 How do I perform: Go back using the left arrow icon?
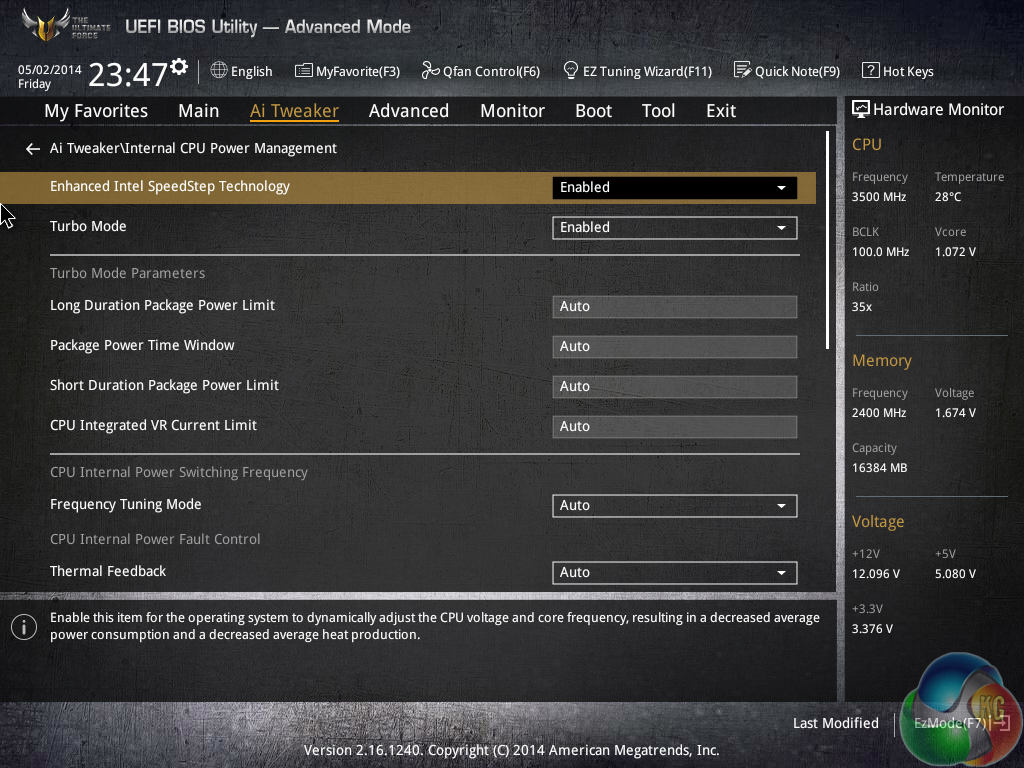33,149
